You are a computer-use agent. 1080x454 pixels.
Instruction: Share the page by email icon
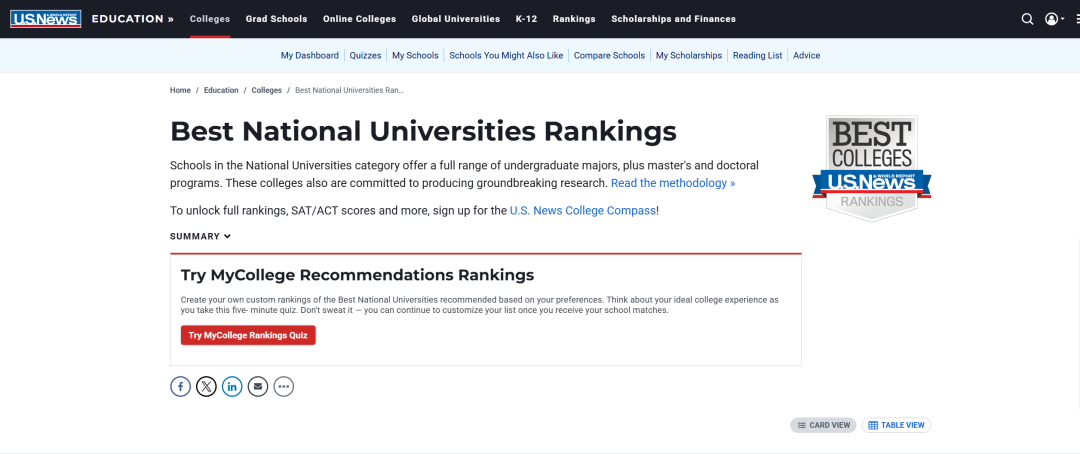[258, 386]
